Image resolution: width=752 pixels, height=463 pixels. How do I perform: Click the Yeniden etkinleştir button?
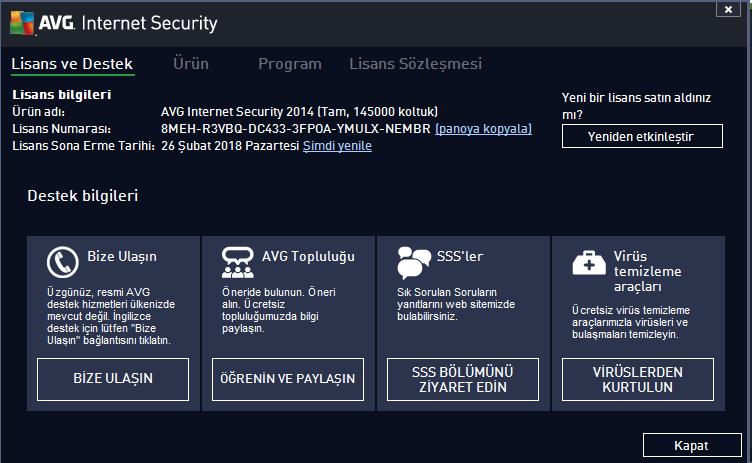coord(642,136)
